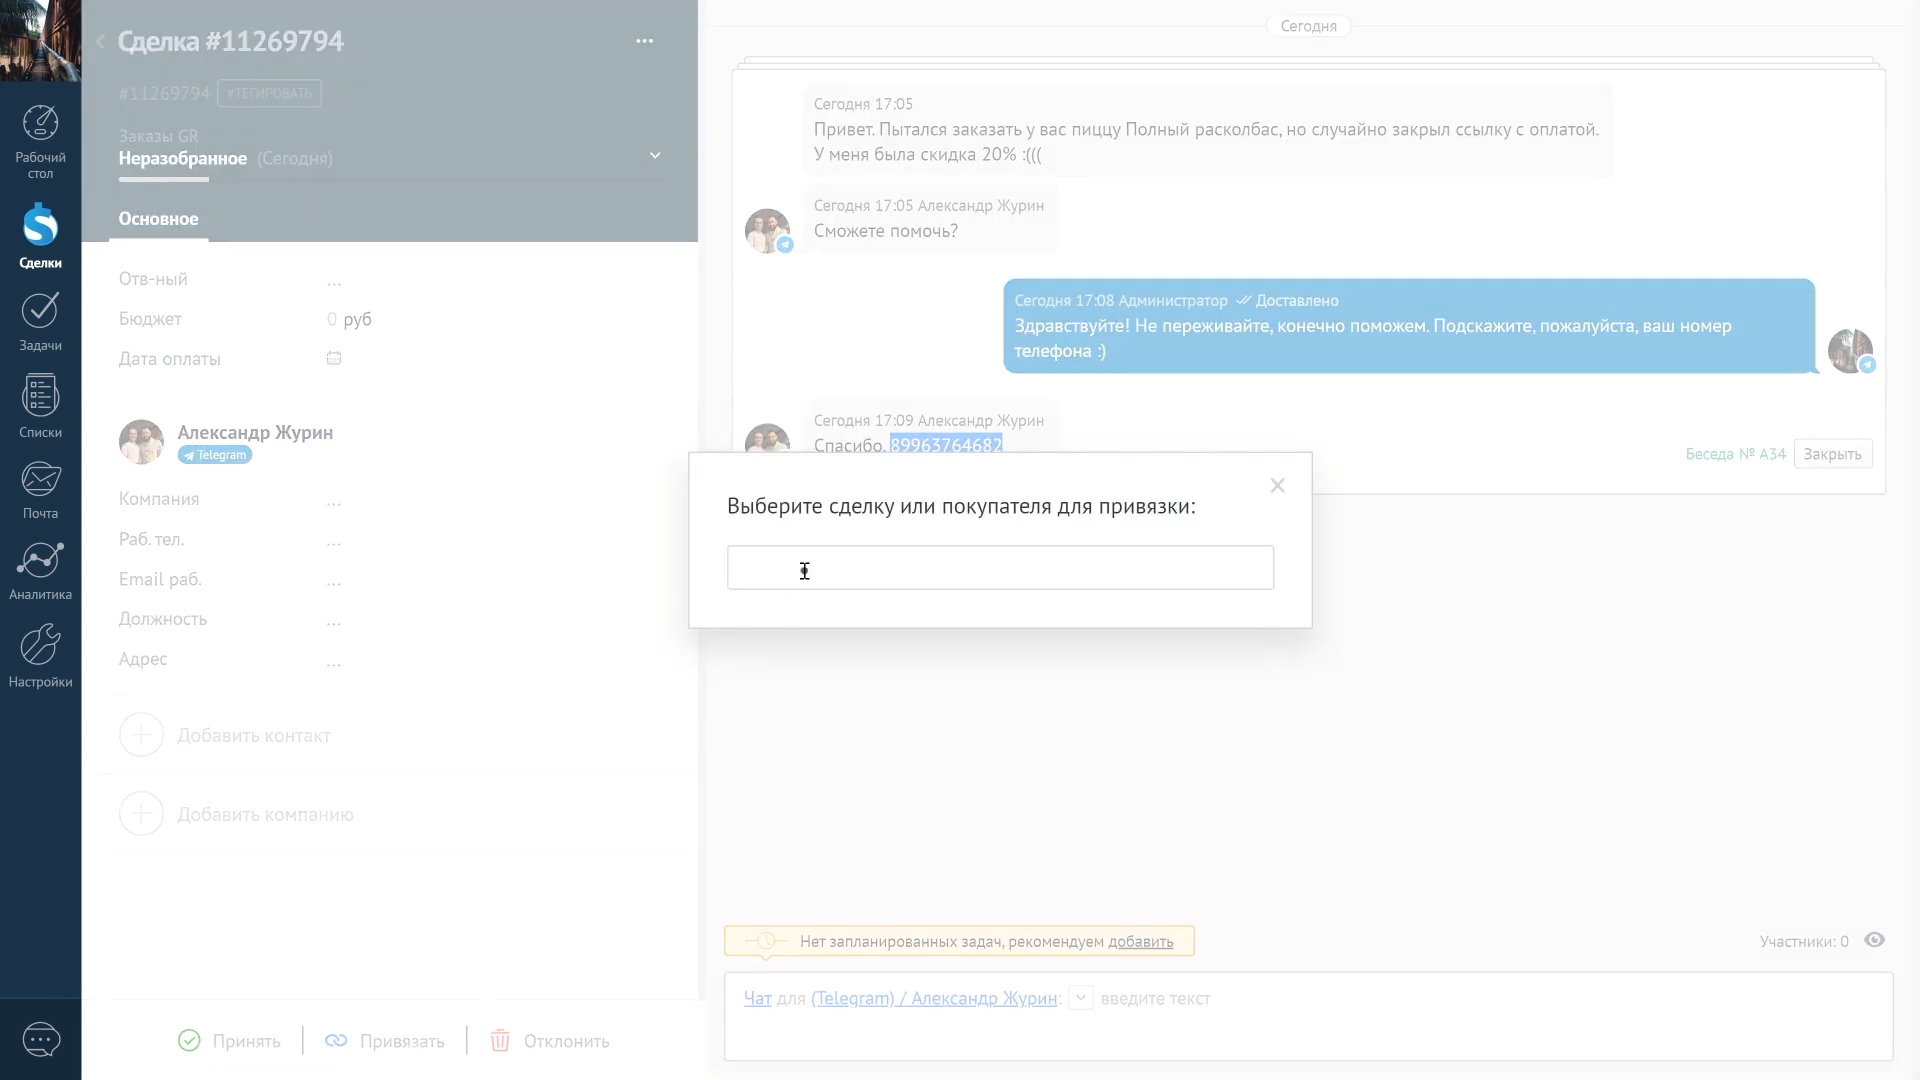The height and width of the screenshot is (1080, 1920).
Task: Click the Telegram badge under Александр Журин
Action: click(213, 454)
